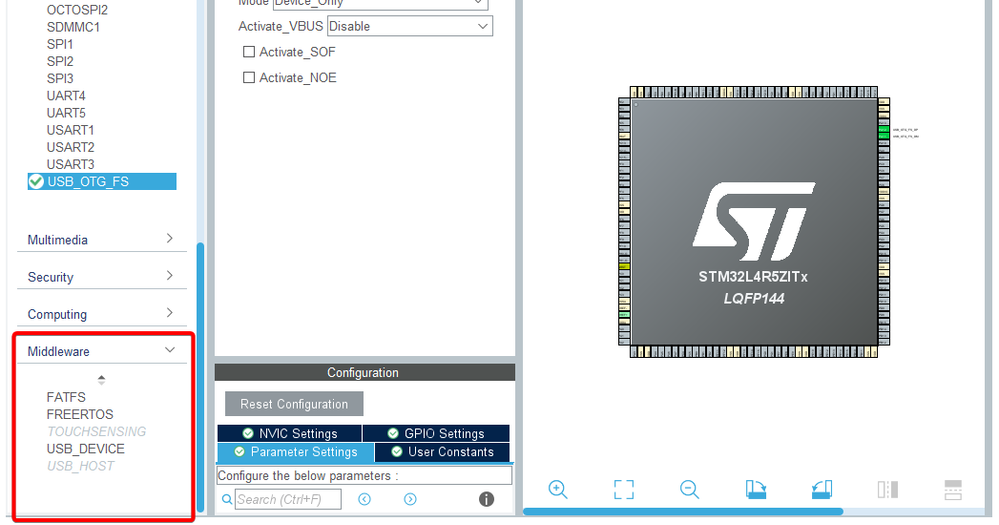Click into the Search (Ctrl+F) field
The image size is (999, 525).
(x=288, y=500)
